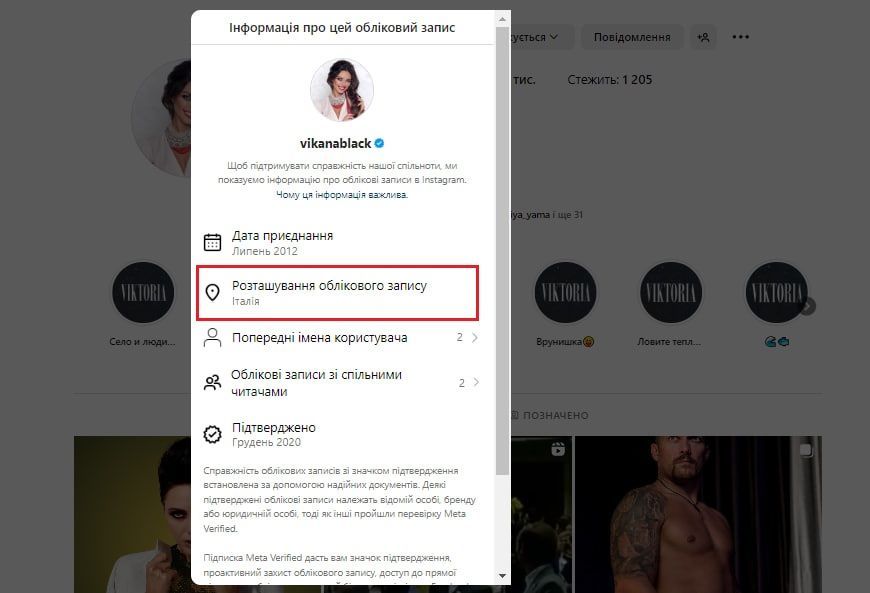Expand Попередні імена користувача chevron

click(x=475, y=337)
